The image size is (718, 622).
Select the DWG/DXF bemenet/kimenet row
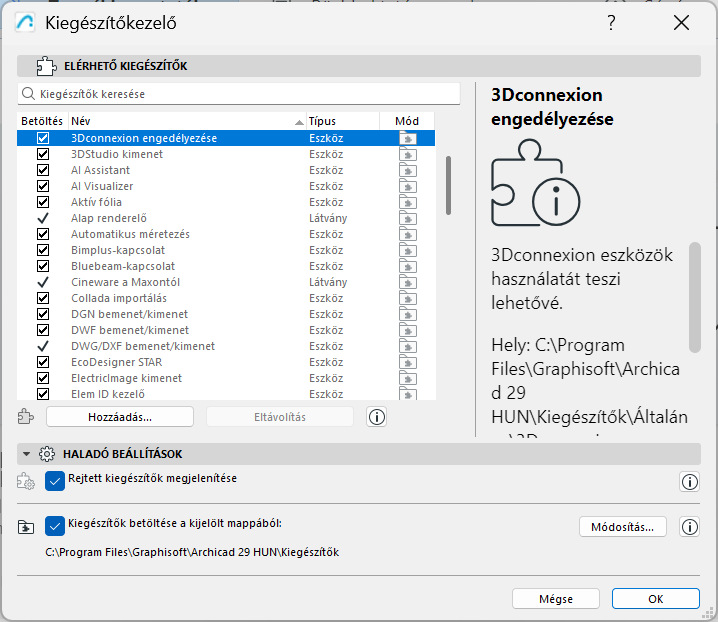(x=226, y=346)
